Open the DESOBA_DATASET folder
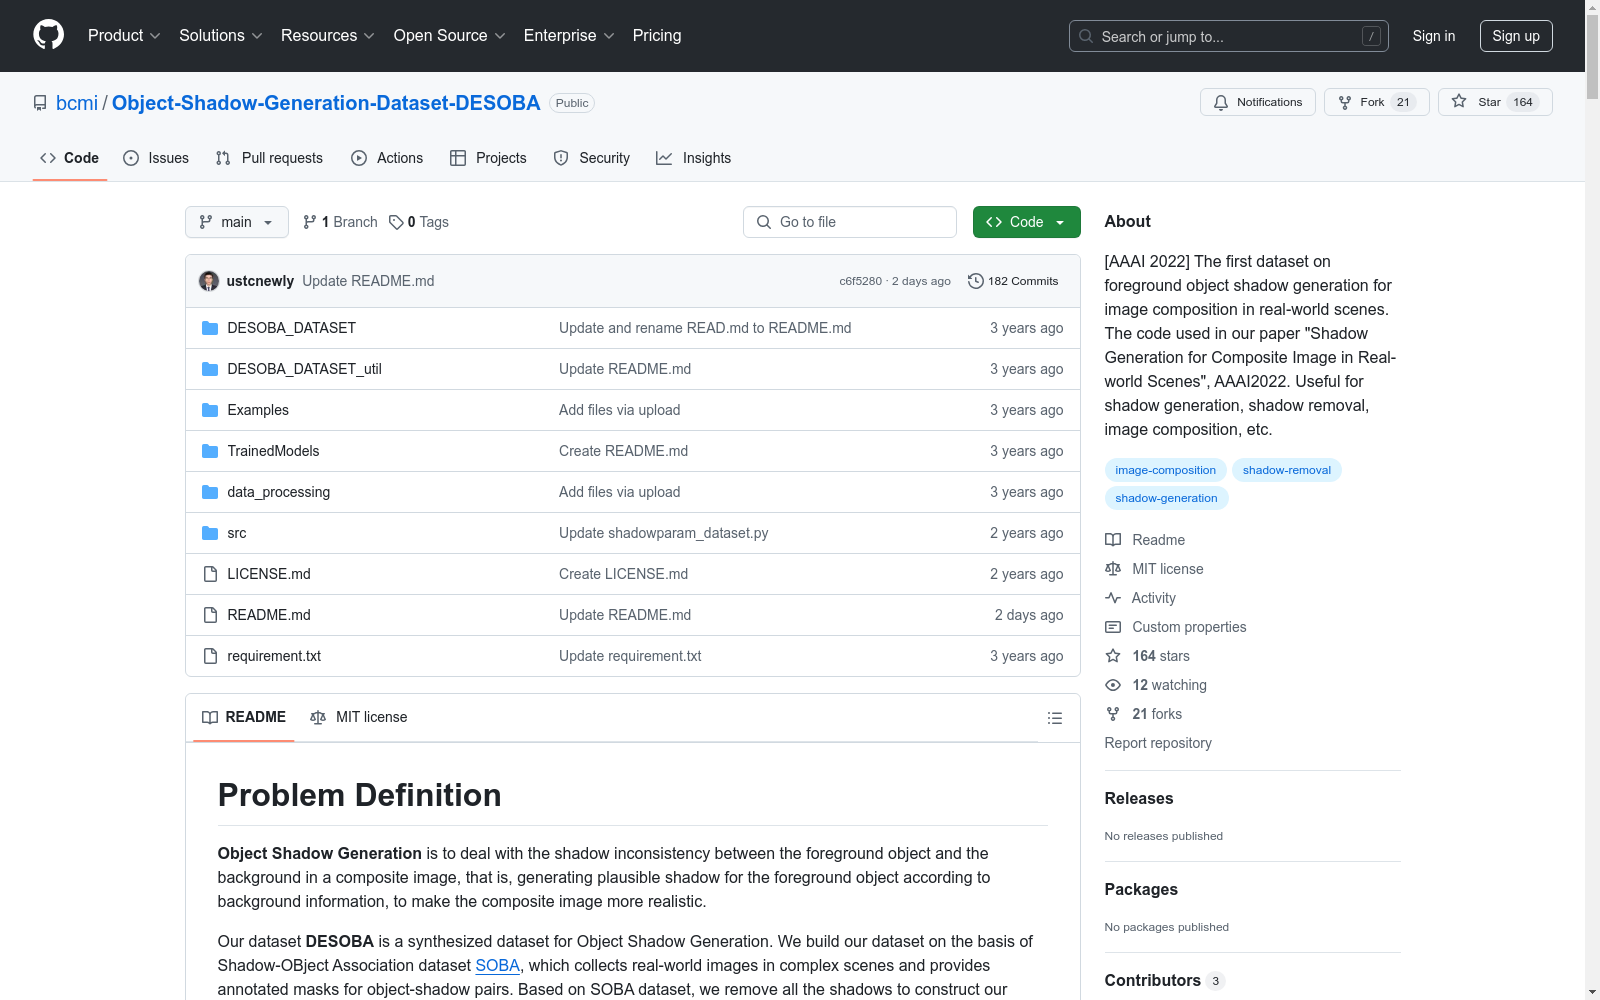The image size is (1600, 1000). (x=291, y=328)
